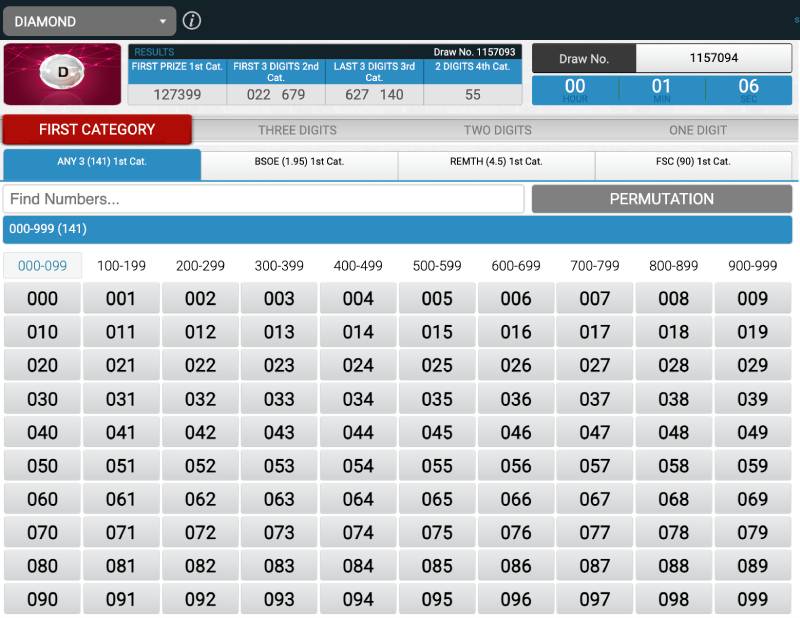
Task: Switch to the FIRST CATEGORY tab
Action: [97, 129]
